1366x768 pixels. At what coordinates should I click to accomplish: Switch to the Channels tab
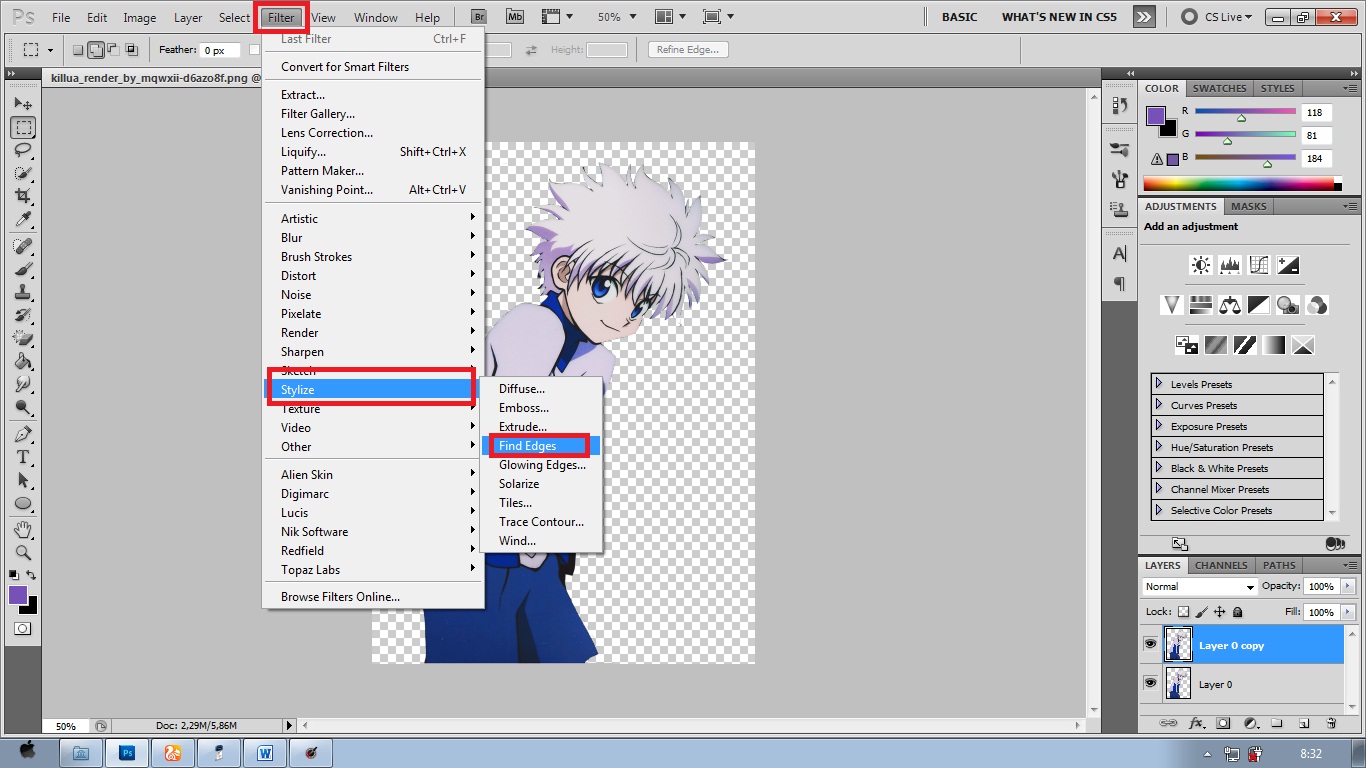pos(1221,565)
